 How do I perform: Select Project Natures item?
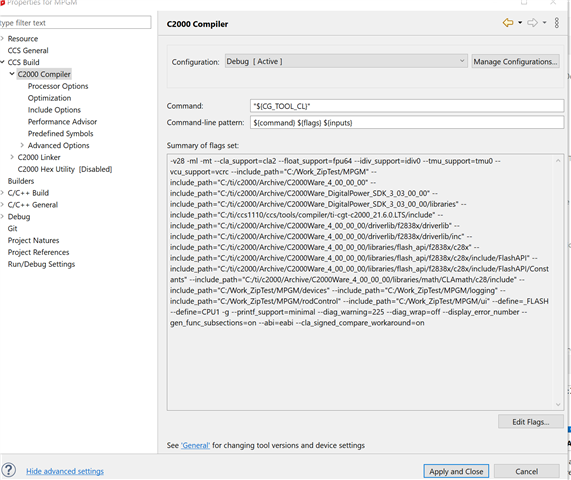pos(33,240)
